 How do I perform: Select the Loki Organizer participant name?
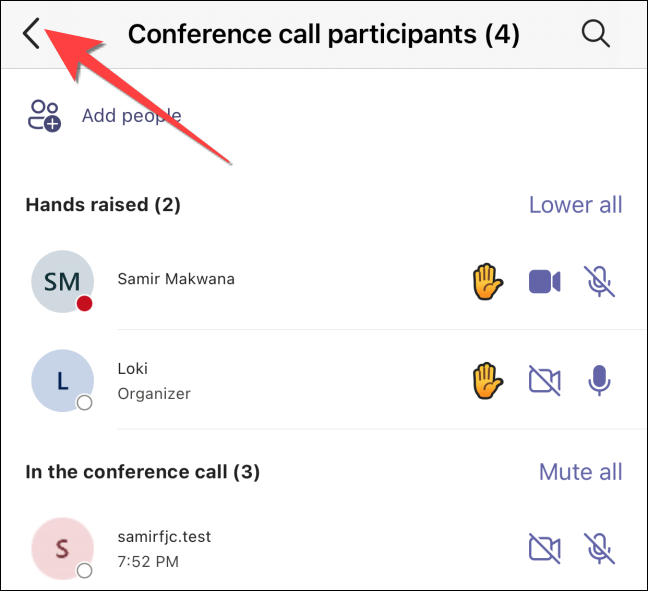(153, 380)
